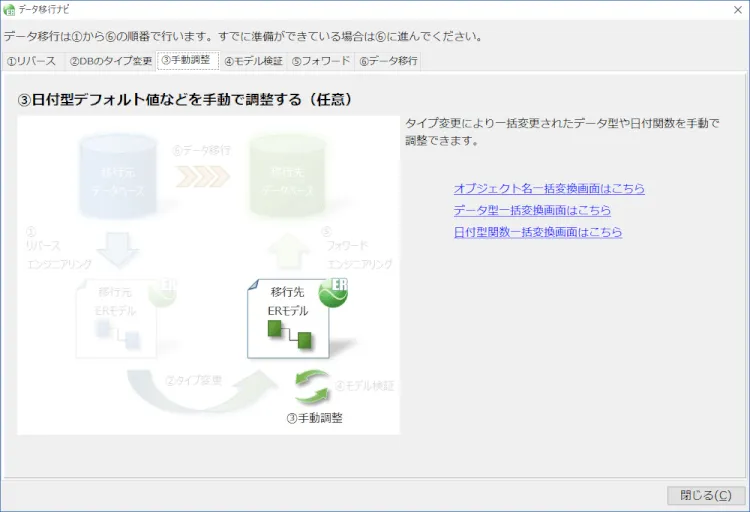Follow the 日付型関数一括変換画面 link

(538, 232)
